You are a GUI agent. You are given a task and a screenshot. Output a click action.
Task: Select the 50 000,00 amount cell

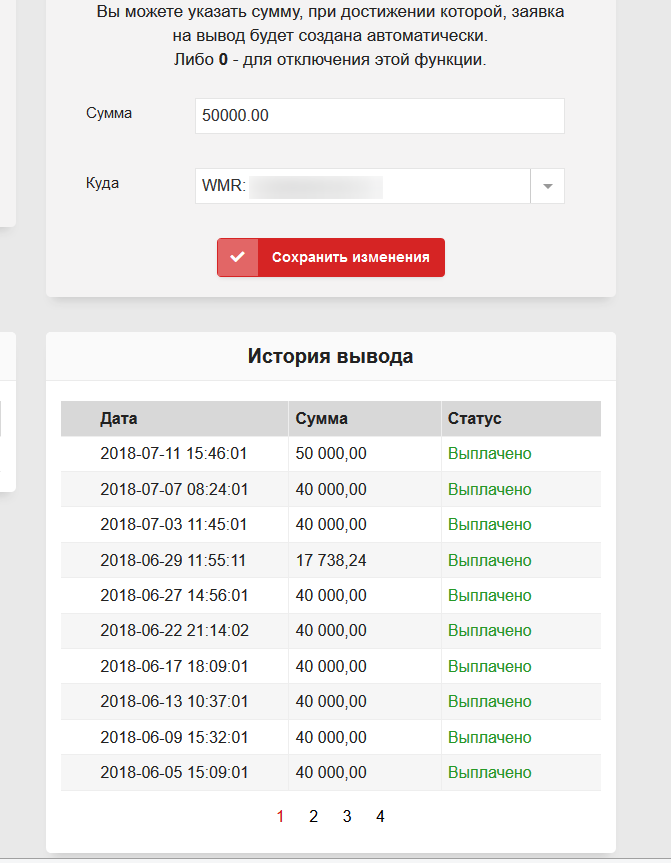(x=331, y=454)
